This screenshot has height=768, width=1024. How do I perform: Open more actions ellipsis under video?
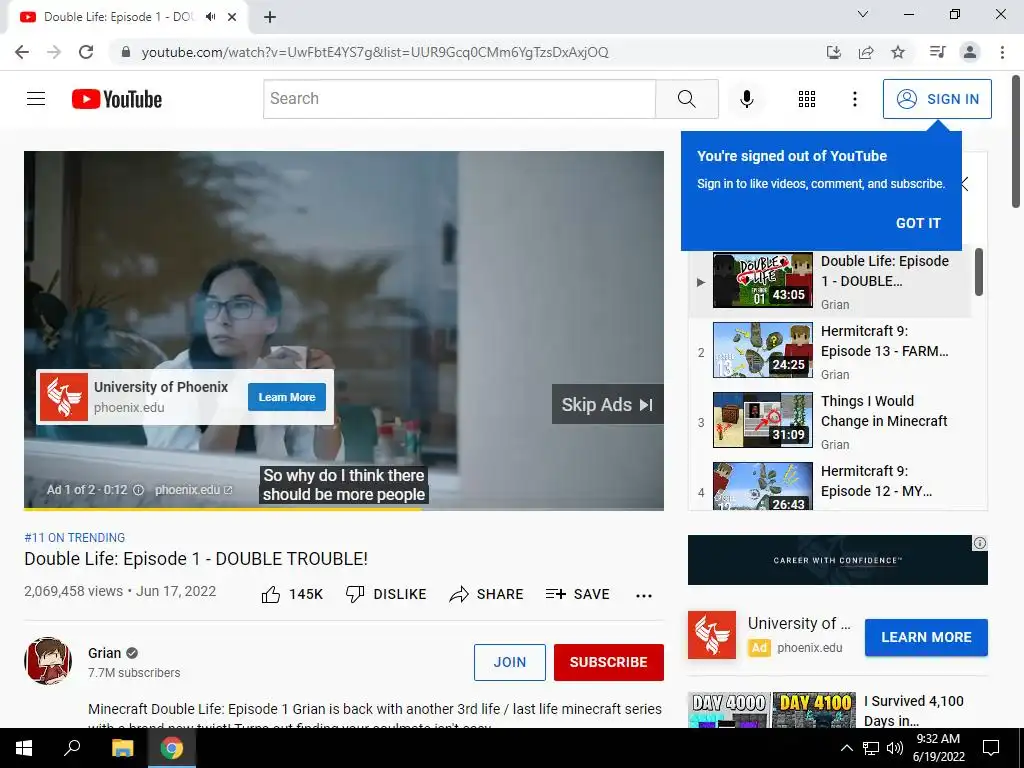pyautogui.click(x=644, y=595)
